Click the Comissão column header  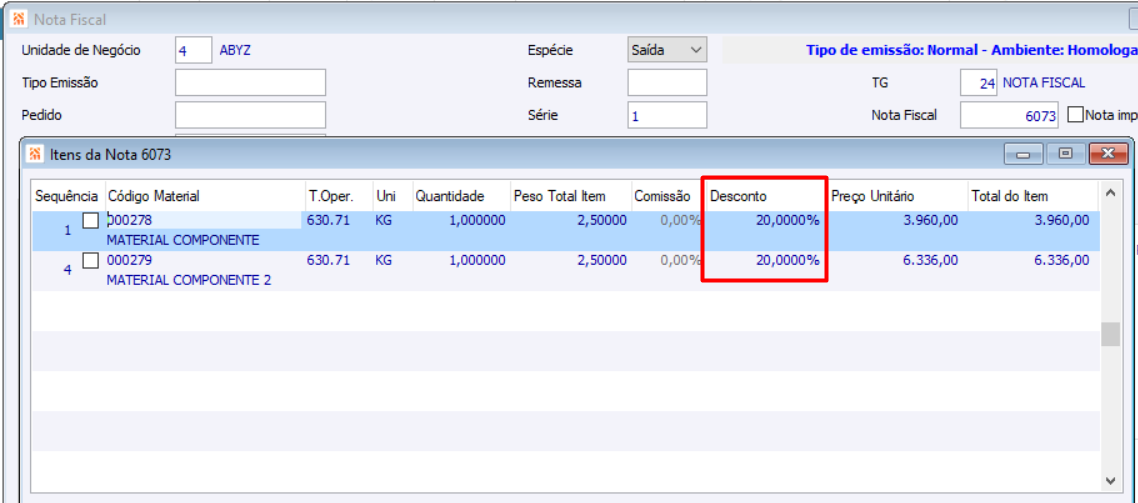pos(667,196)
